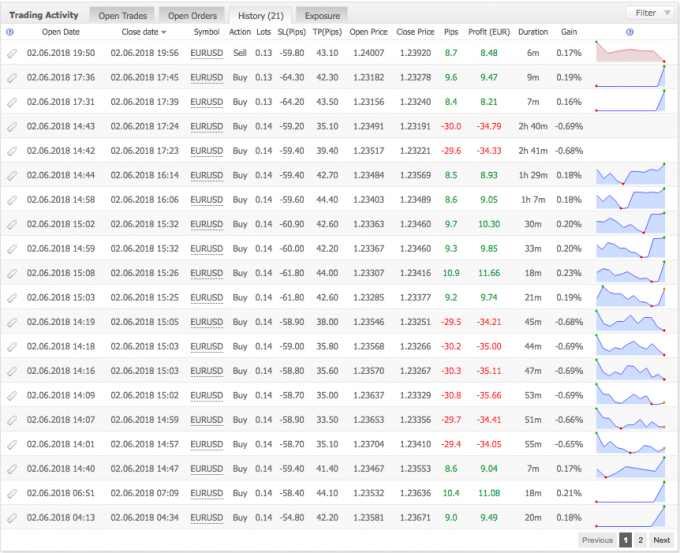The width and height of the screenshot is (680, 553).
Task: Click attachment icon for trade opened 14:18
Action: click(x=12, y=347)
